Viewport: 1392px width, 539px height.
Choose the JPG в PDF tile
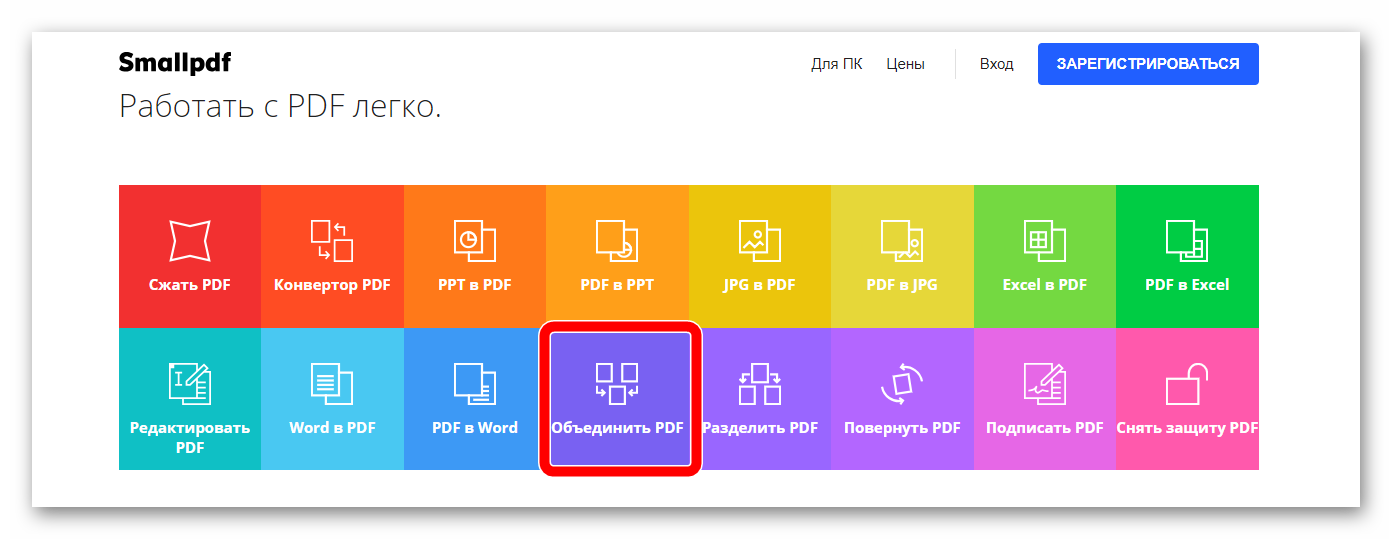pyautogui.click(x=759, y=256)
